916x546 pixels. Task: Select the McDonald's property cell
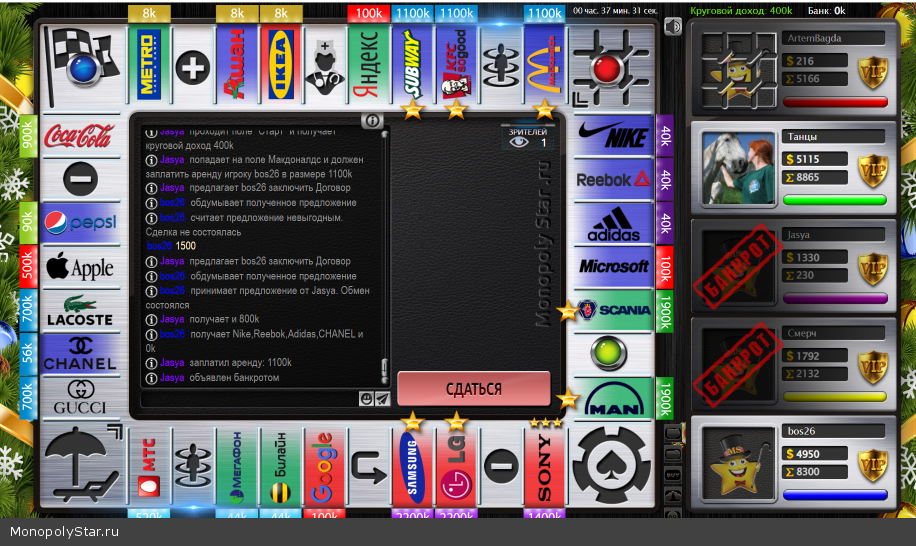point(544,64)
